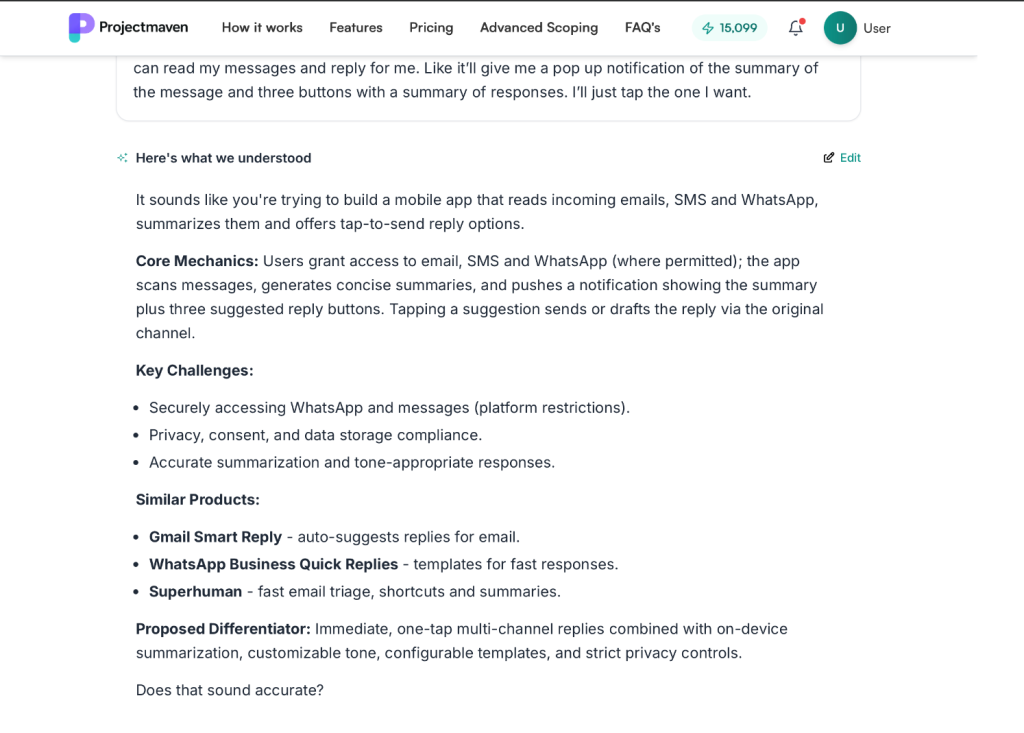Click the Edit link text
This screenshot has width=1024, height=733.
[850, 158]
